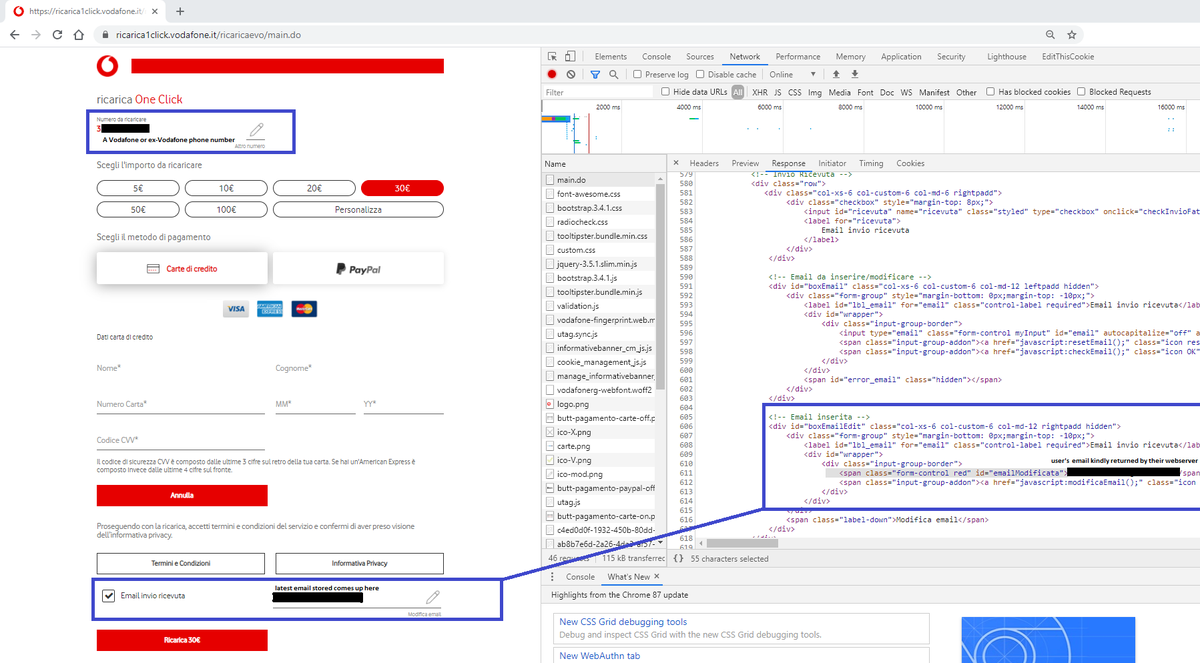1200x663 pixels.
Task: Click the Ricarica 30€ button
Action: (182, 639)
